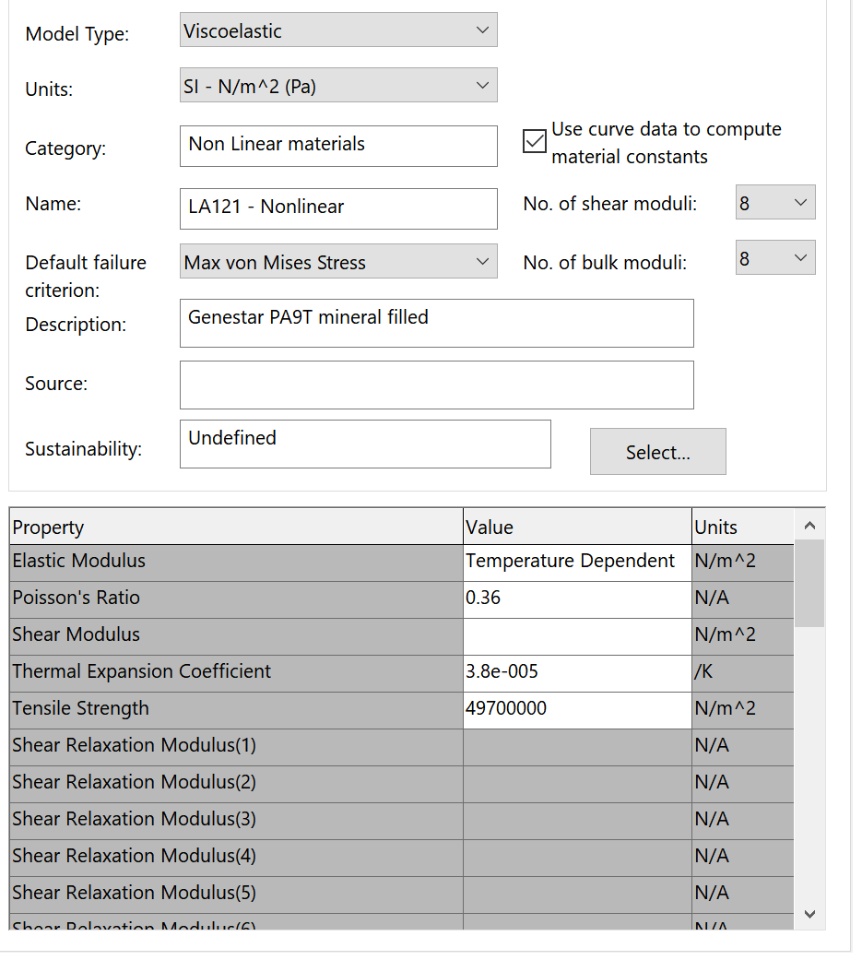Click the Name field LA121 - Nonlinear
Viewport: 862px width, 960px height.
tap(339, 209)
